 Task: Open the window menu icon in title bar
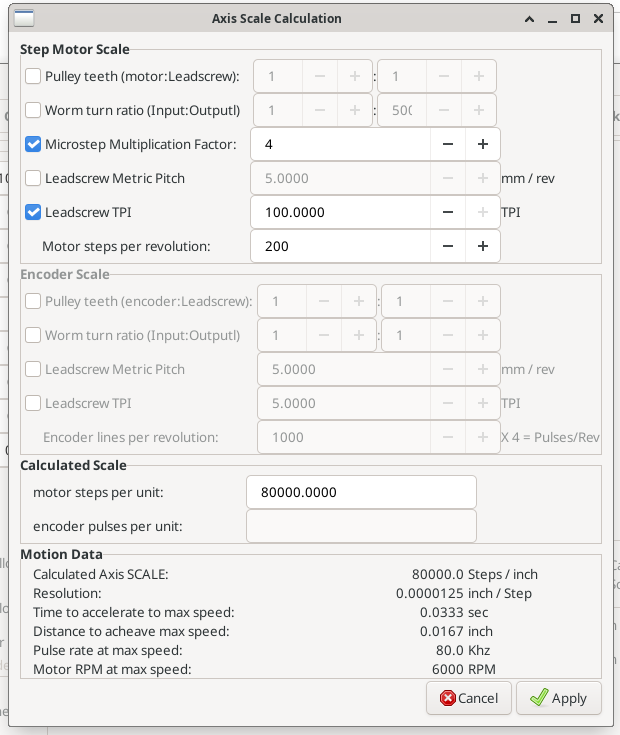23,18
